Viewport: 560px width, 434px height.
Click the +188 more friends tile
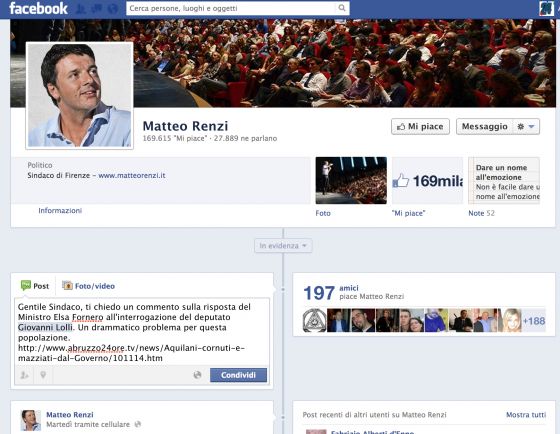534,320
